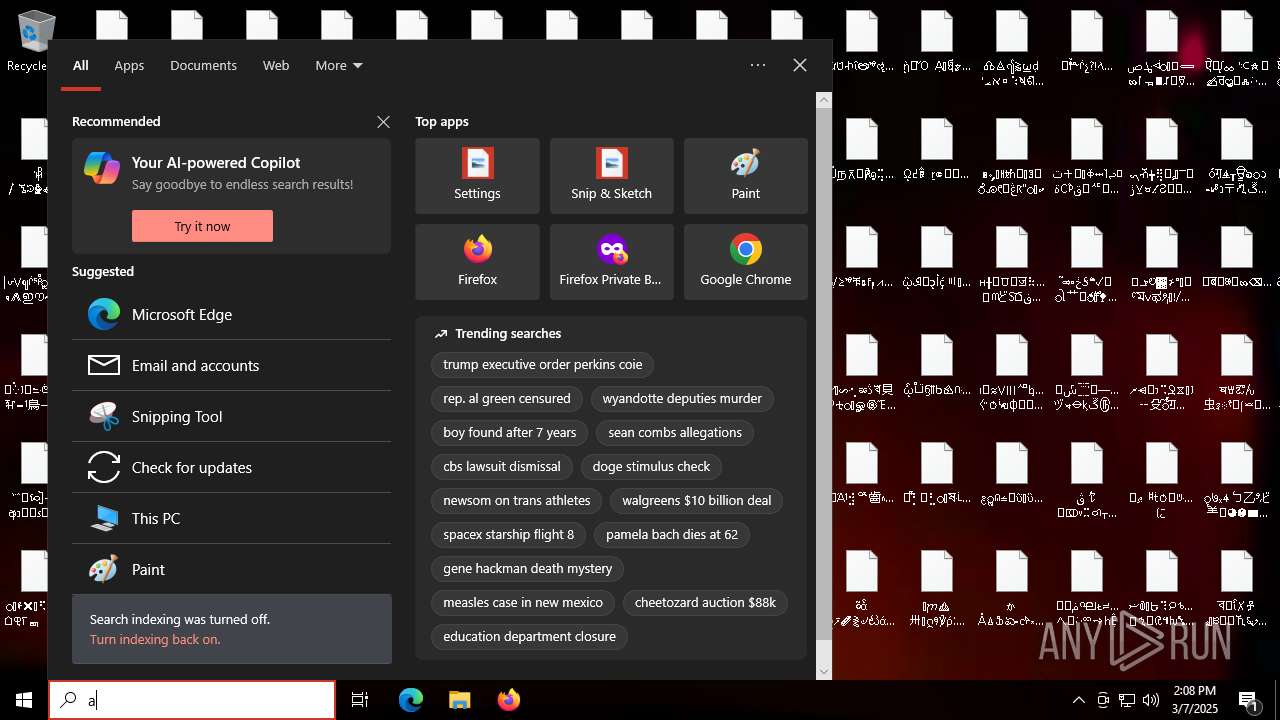Select spacex starship flight 8 search
This screenshot has height=720, width=1280.
509,534
